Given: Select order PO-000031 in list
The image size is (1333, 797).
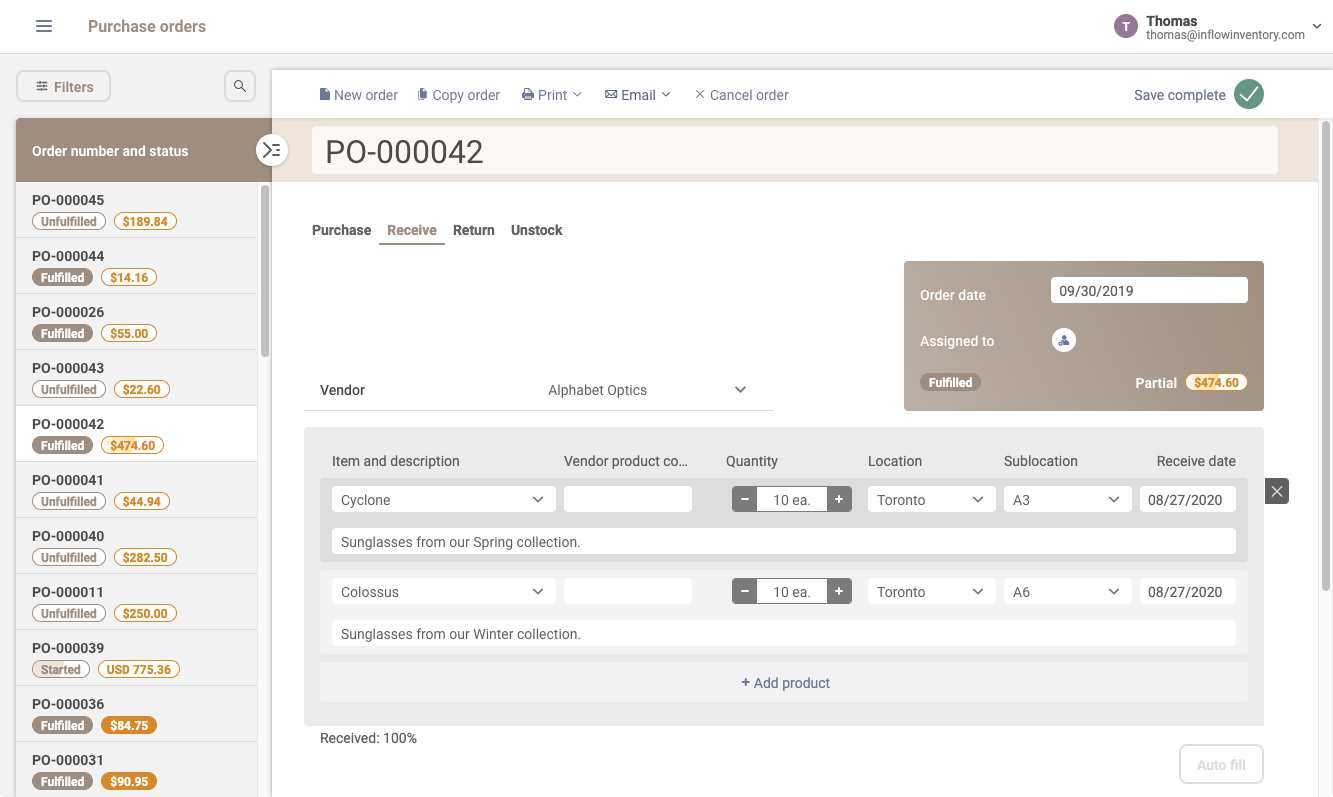Looking at the screenshot, I should 137,769.
